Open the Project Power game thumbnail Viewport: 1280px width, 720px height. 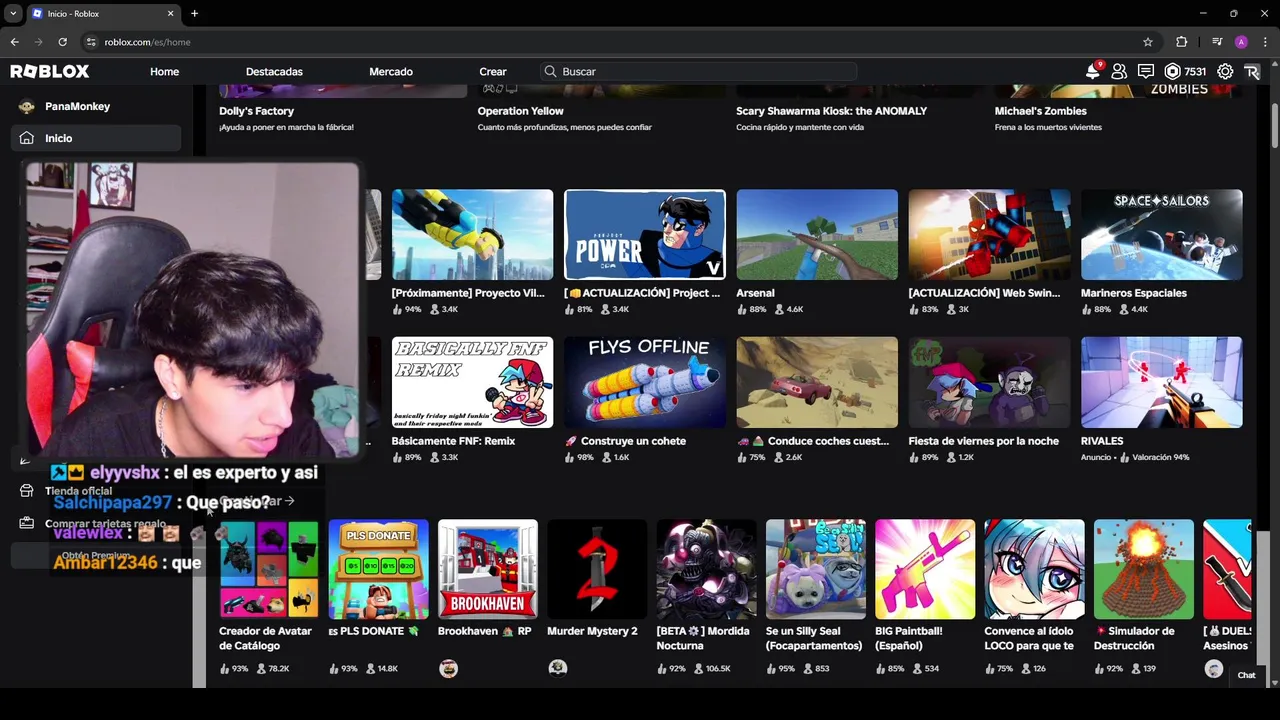coord(645,235)
